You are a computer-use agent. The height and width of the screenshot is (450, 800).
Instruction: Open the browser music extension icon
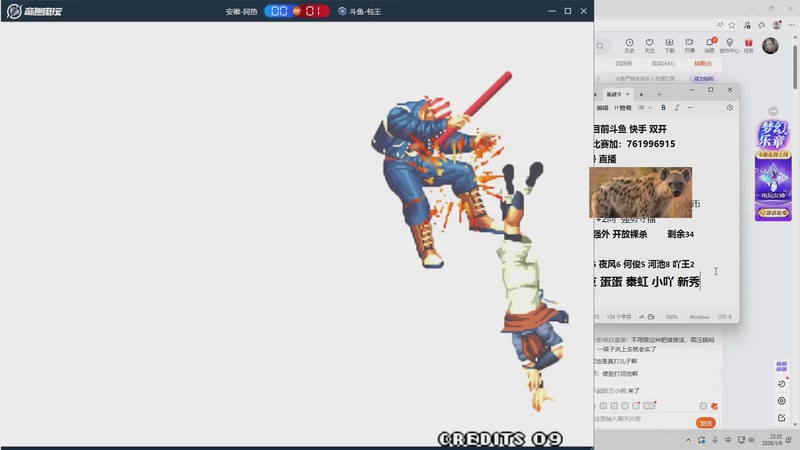coord(747,24)
